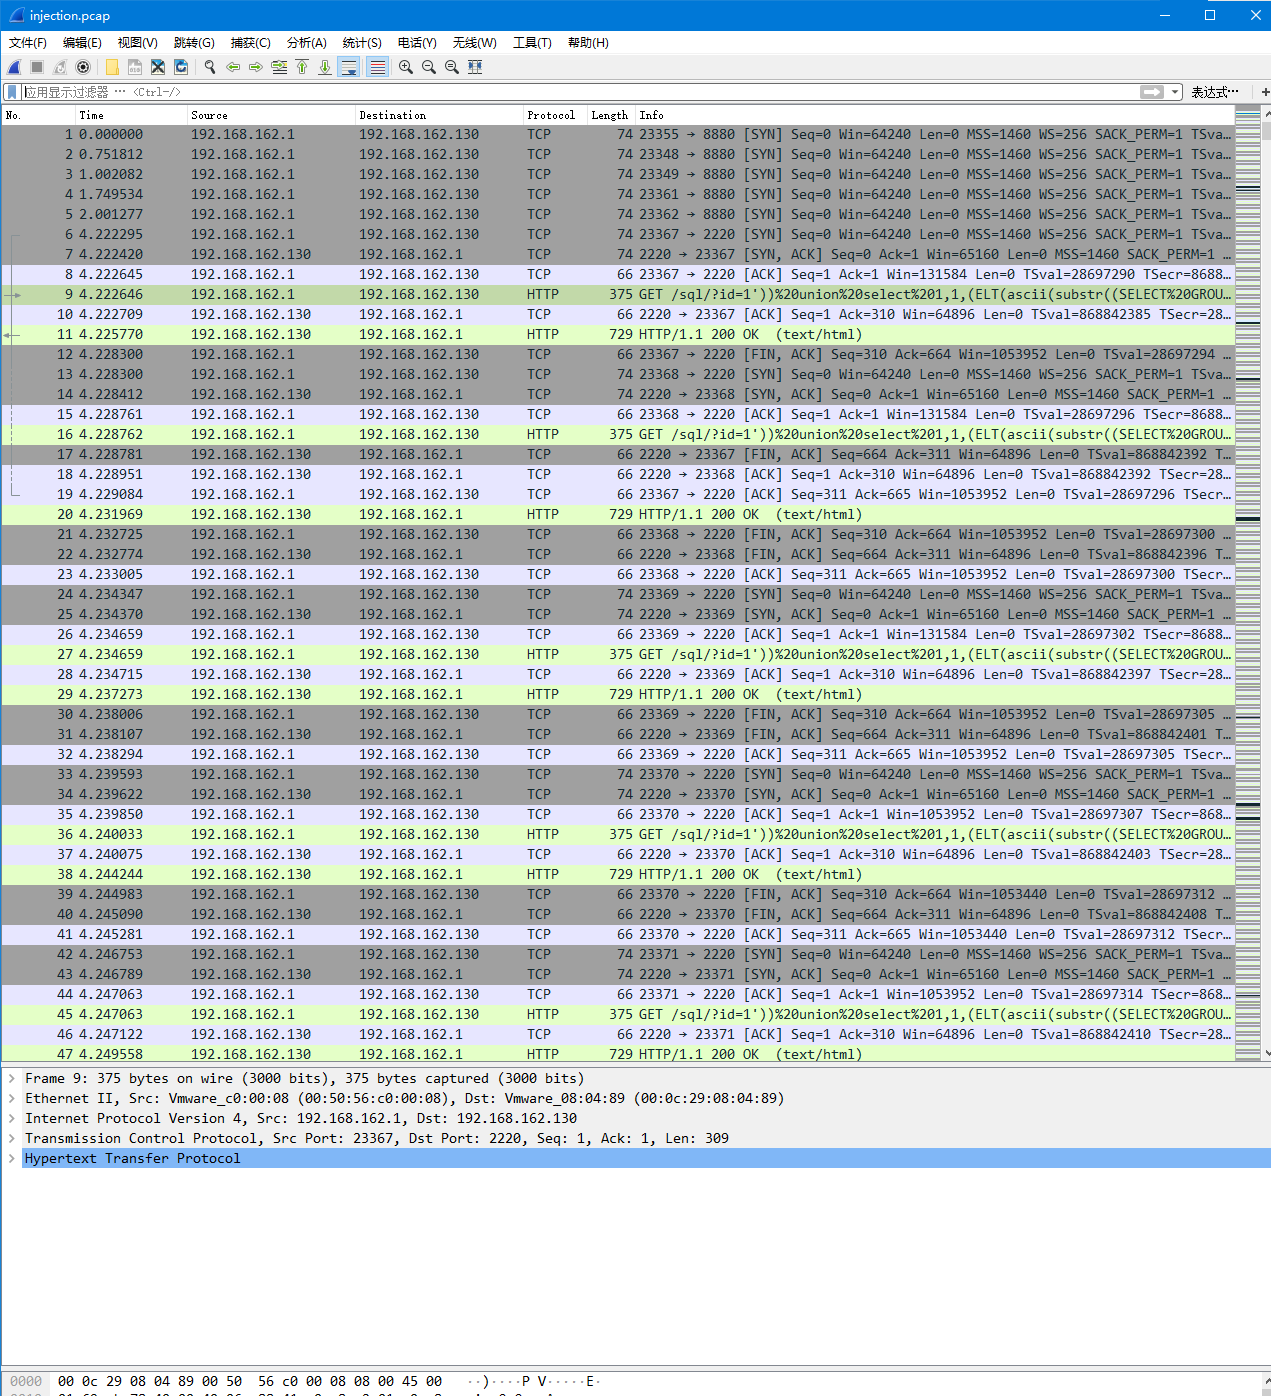This screenshot has height=1396, width=1271.
Task: Select packet 9 HTTP GET row
Action: tap(618, 294)
